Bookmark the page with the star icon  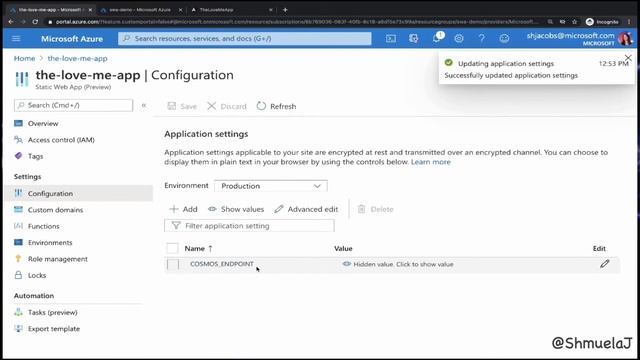pos(574,22)
